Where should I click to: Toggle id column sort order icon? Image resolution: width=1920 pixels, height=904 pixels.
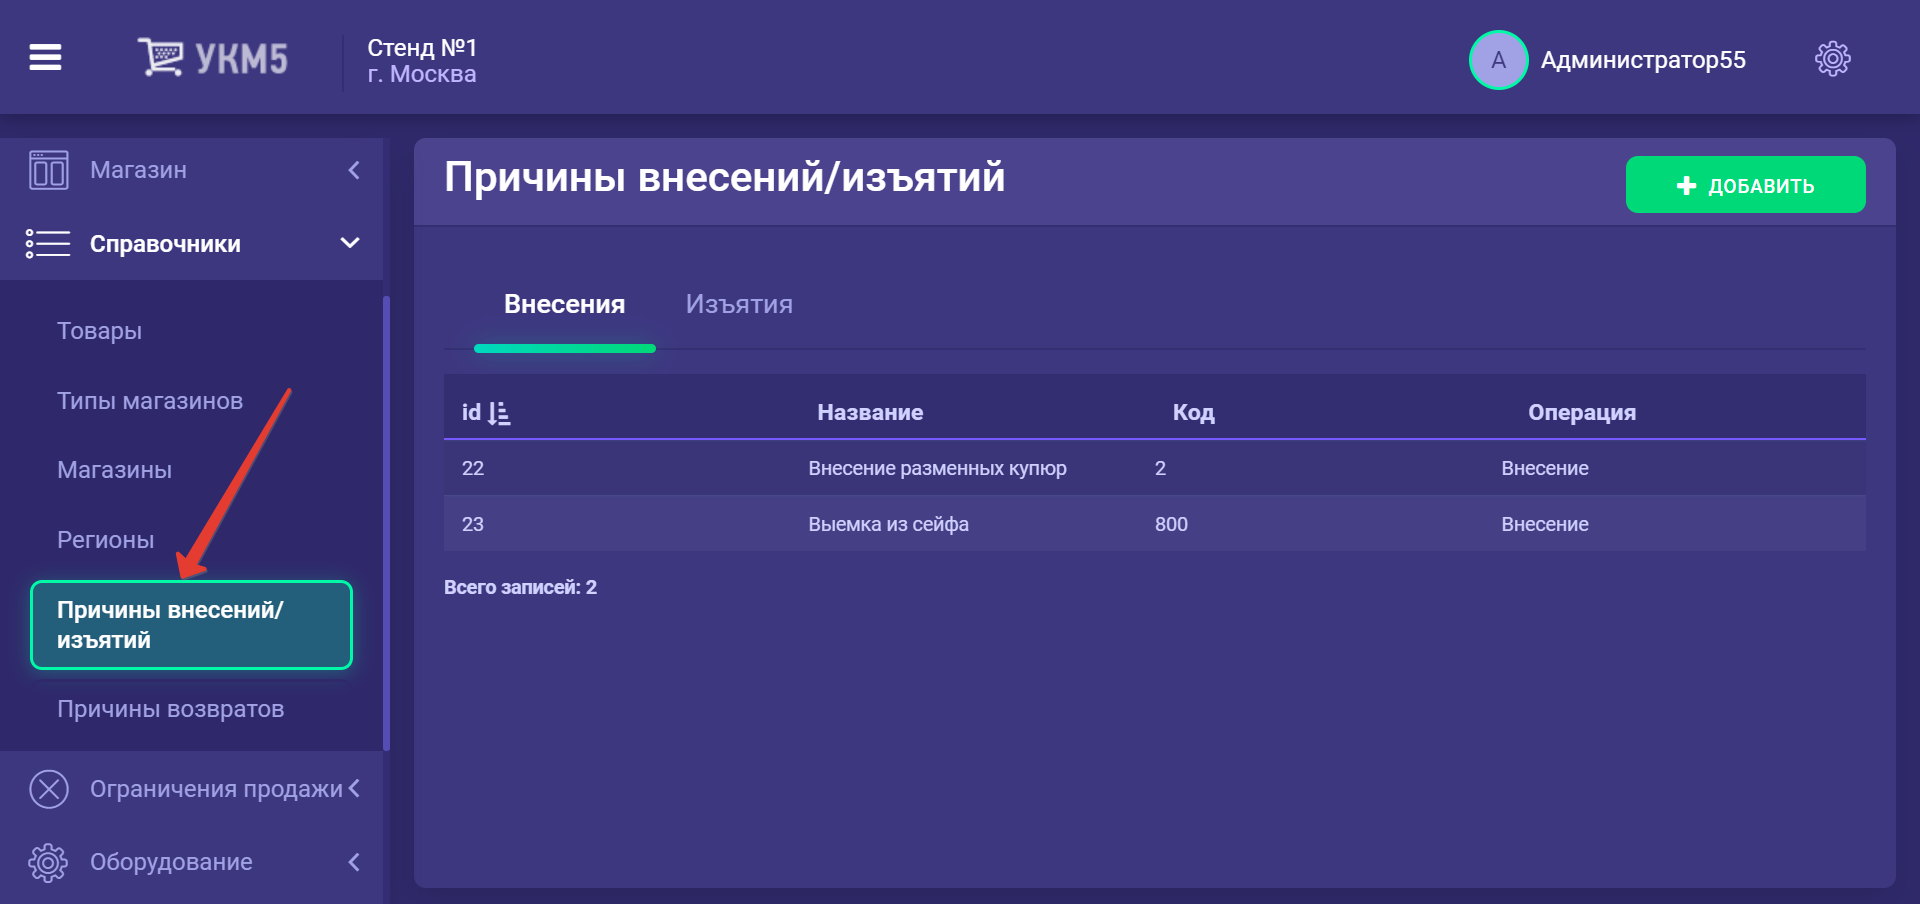[x=499, y=413]
